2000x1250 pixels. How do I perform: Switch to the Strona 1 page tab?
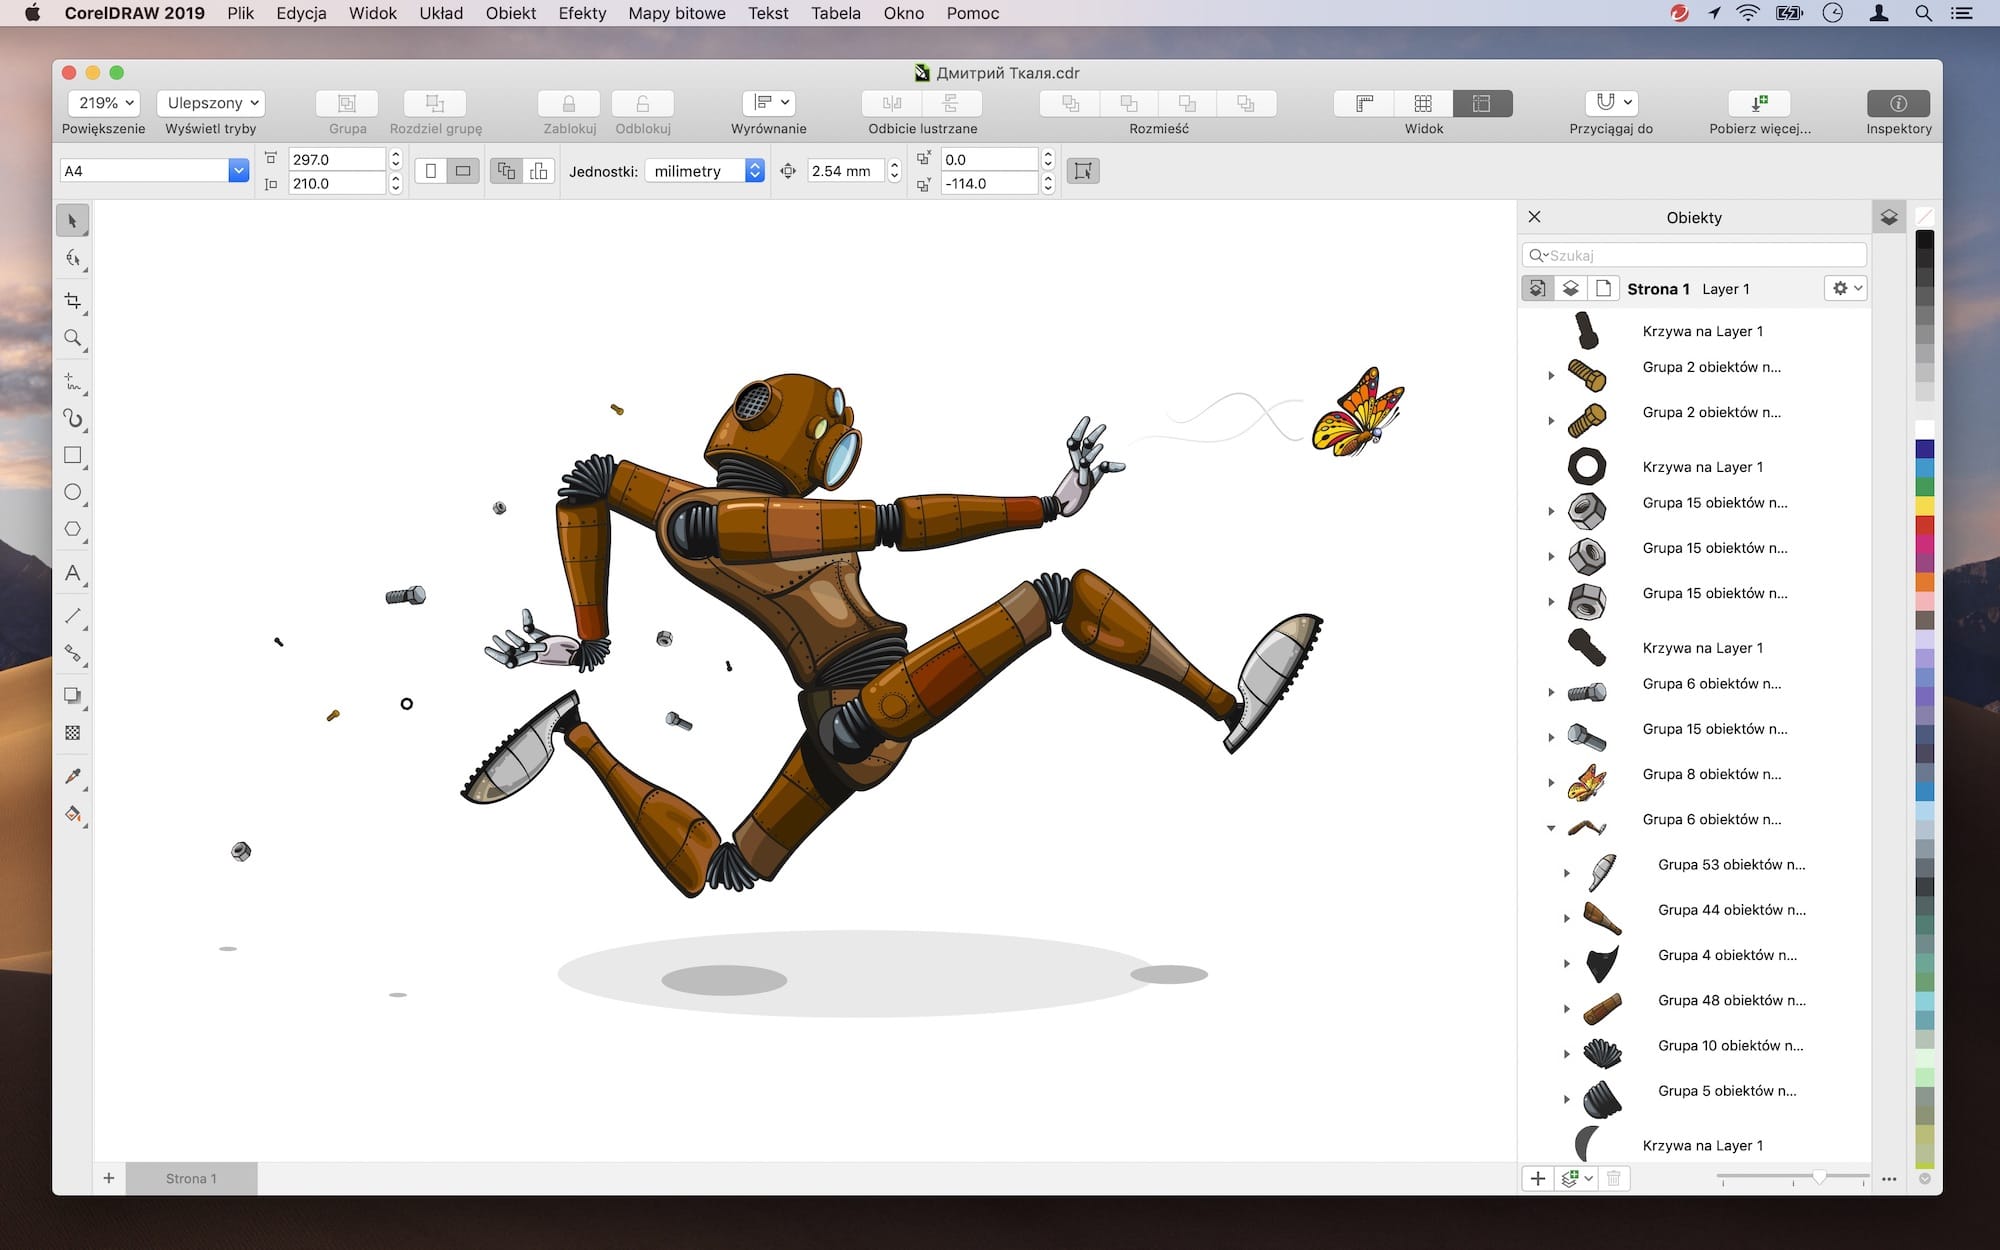coord(191,1178)
